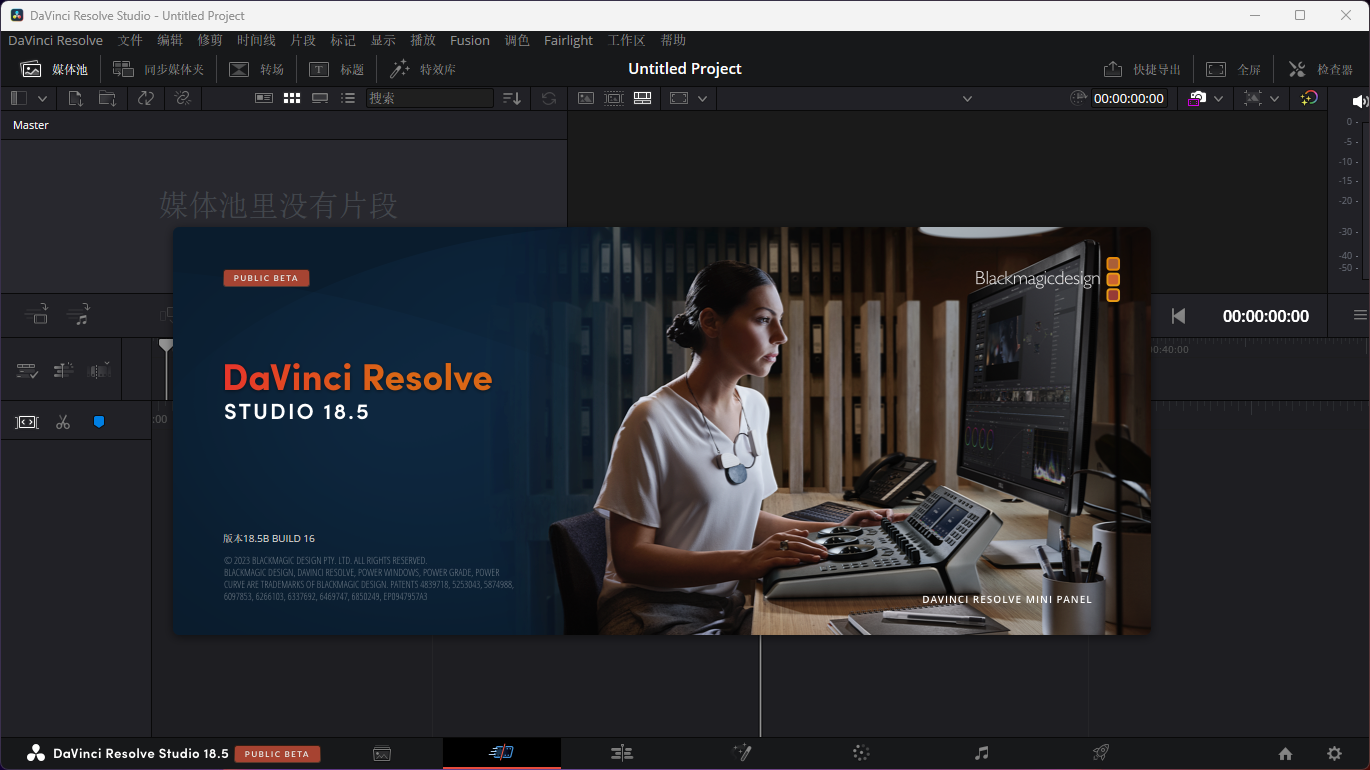Click the source clip viewer mode icon
The height and width of the screenshot is (770, 1370).
point(586,98)
